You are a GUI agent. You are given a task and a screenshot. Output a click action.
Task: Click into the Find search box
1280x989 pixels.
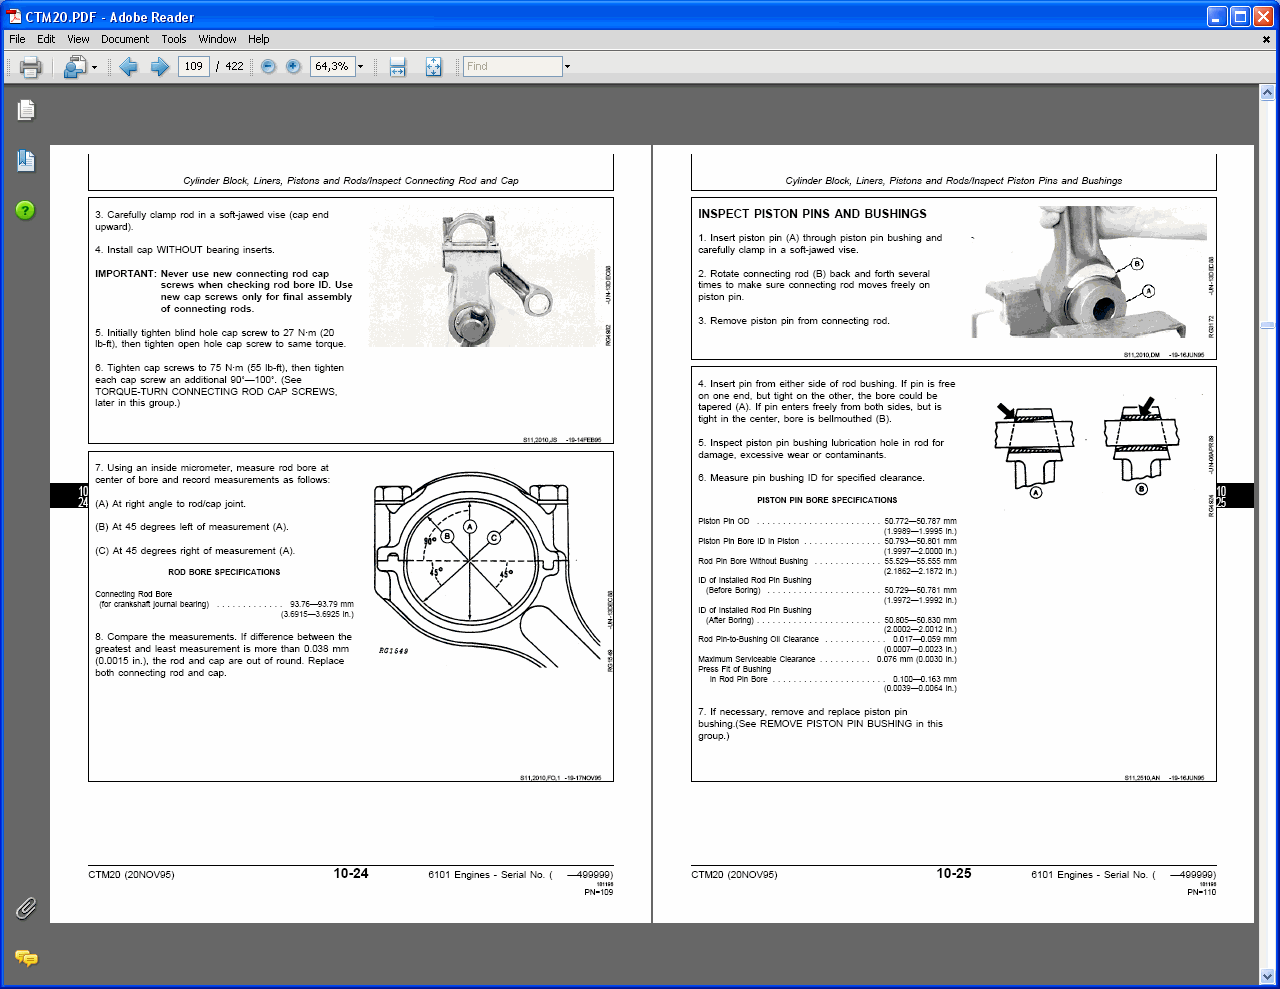coord(513,67)
